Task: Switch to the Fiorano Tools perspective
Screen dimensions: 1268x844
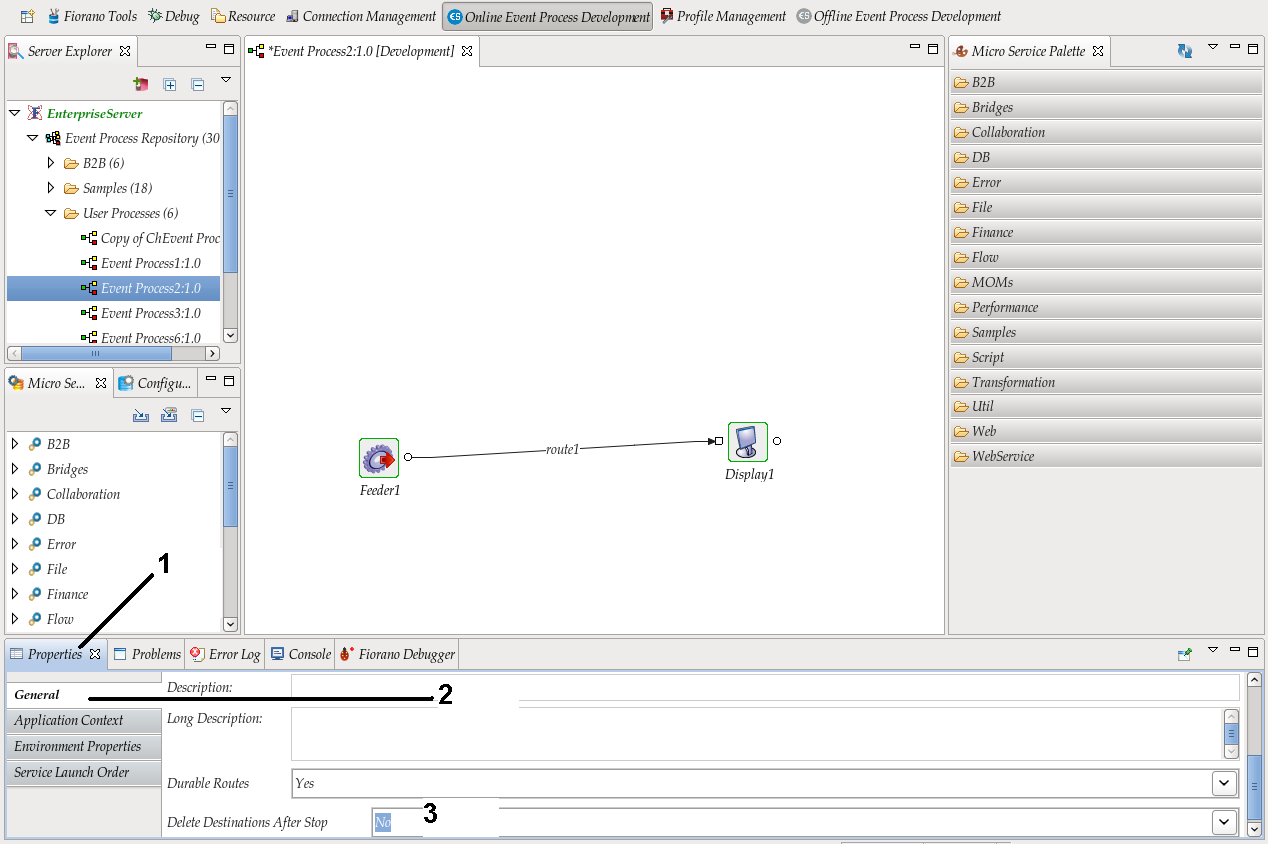Action: (92, 16)
